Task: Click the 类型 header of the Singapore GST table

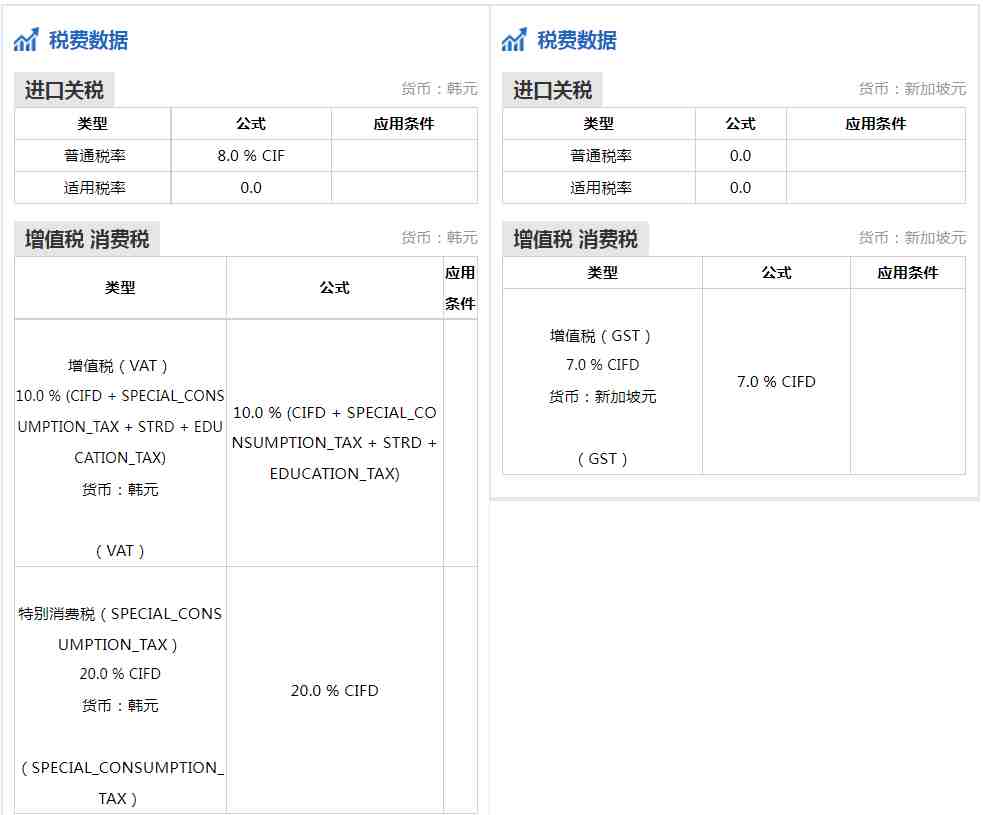Action: (602, 273)
